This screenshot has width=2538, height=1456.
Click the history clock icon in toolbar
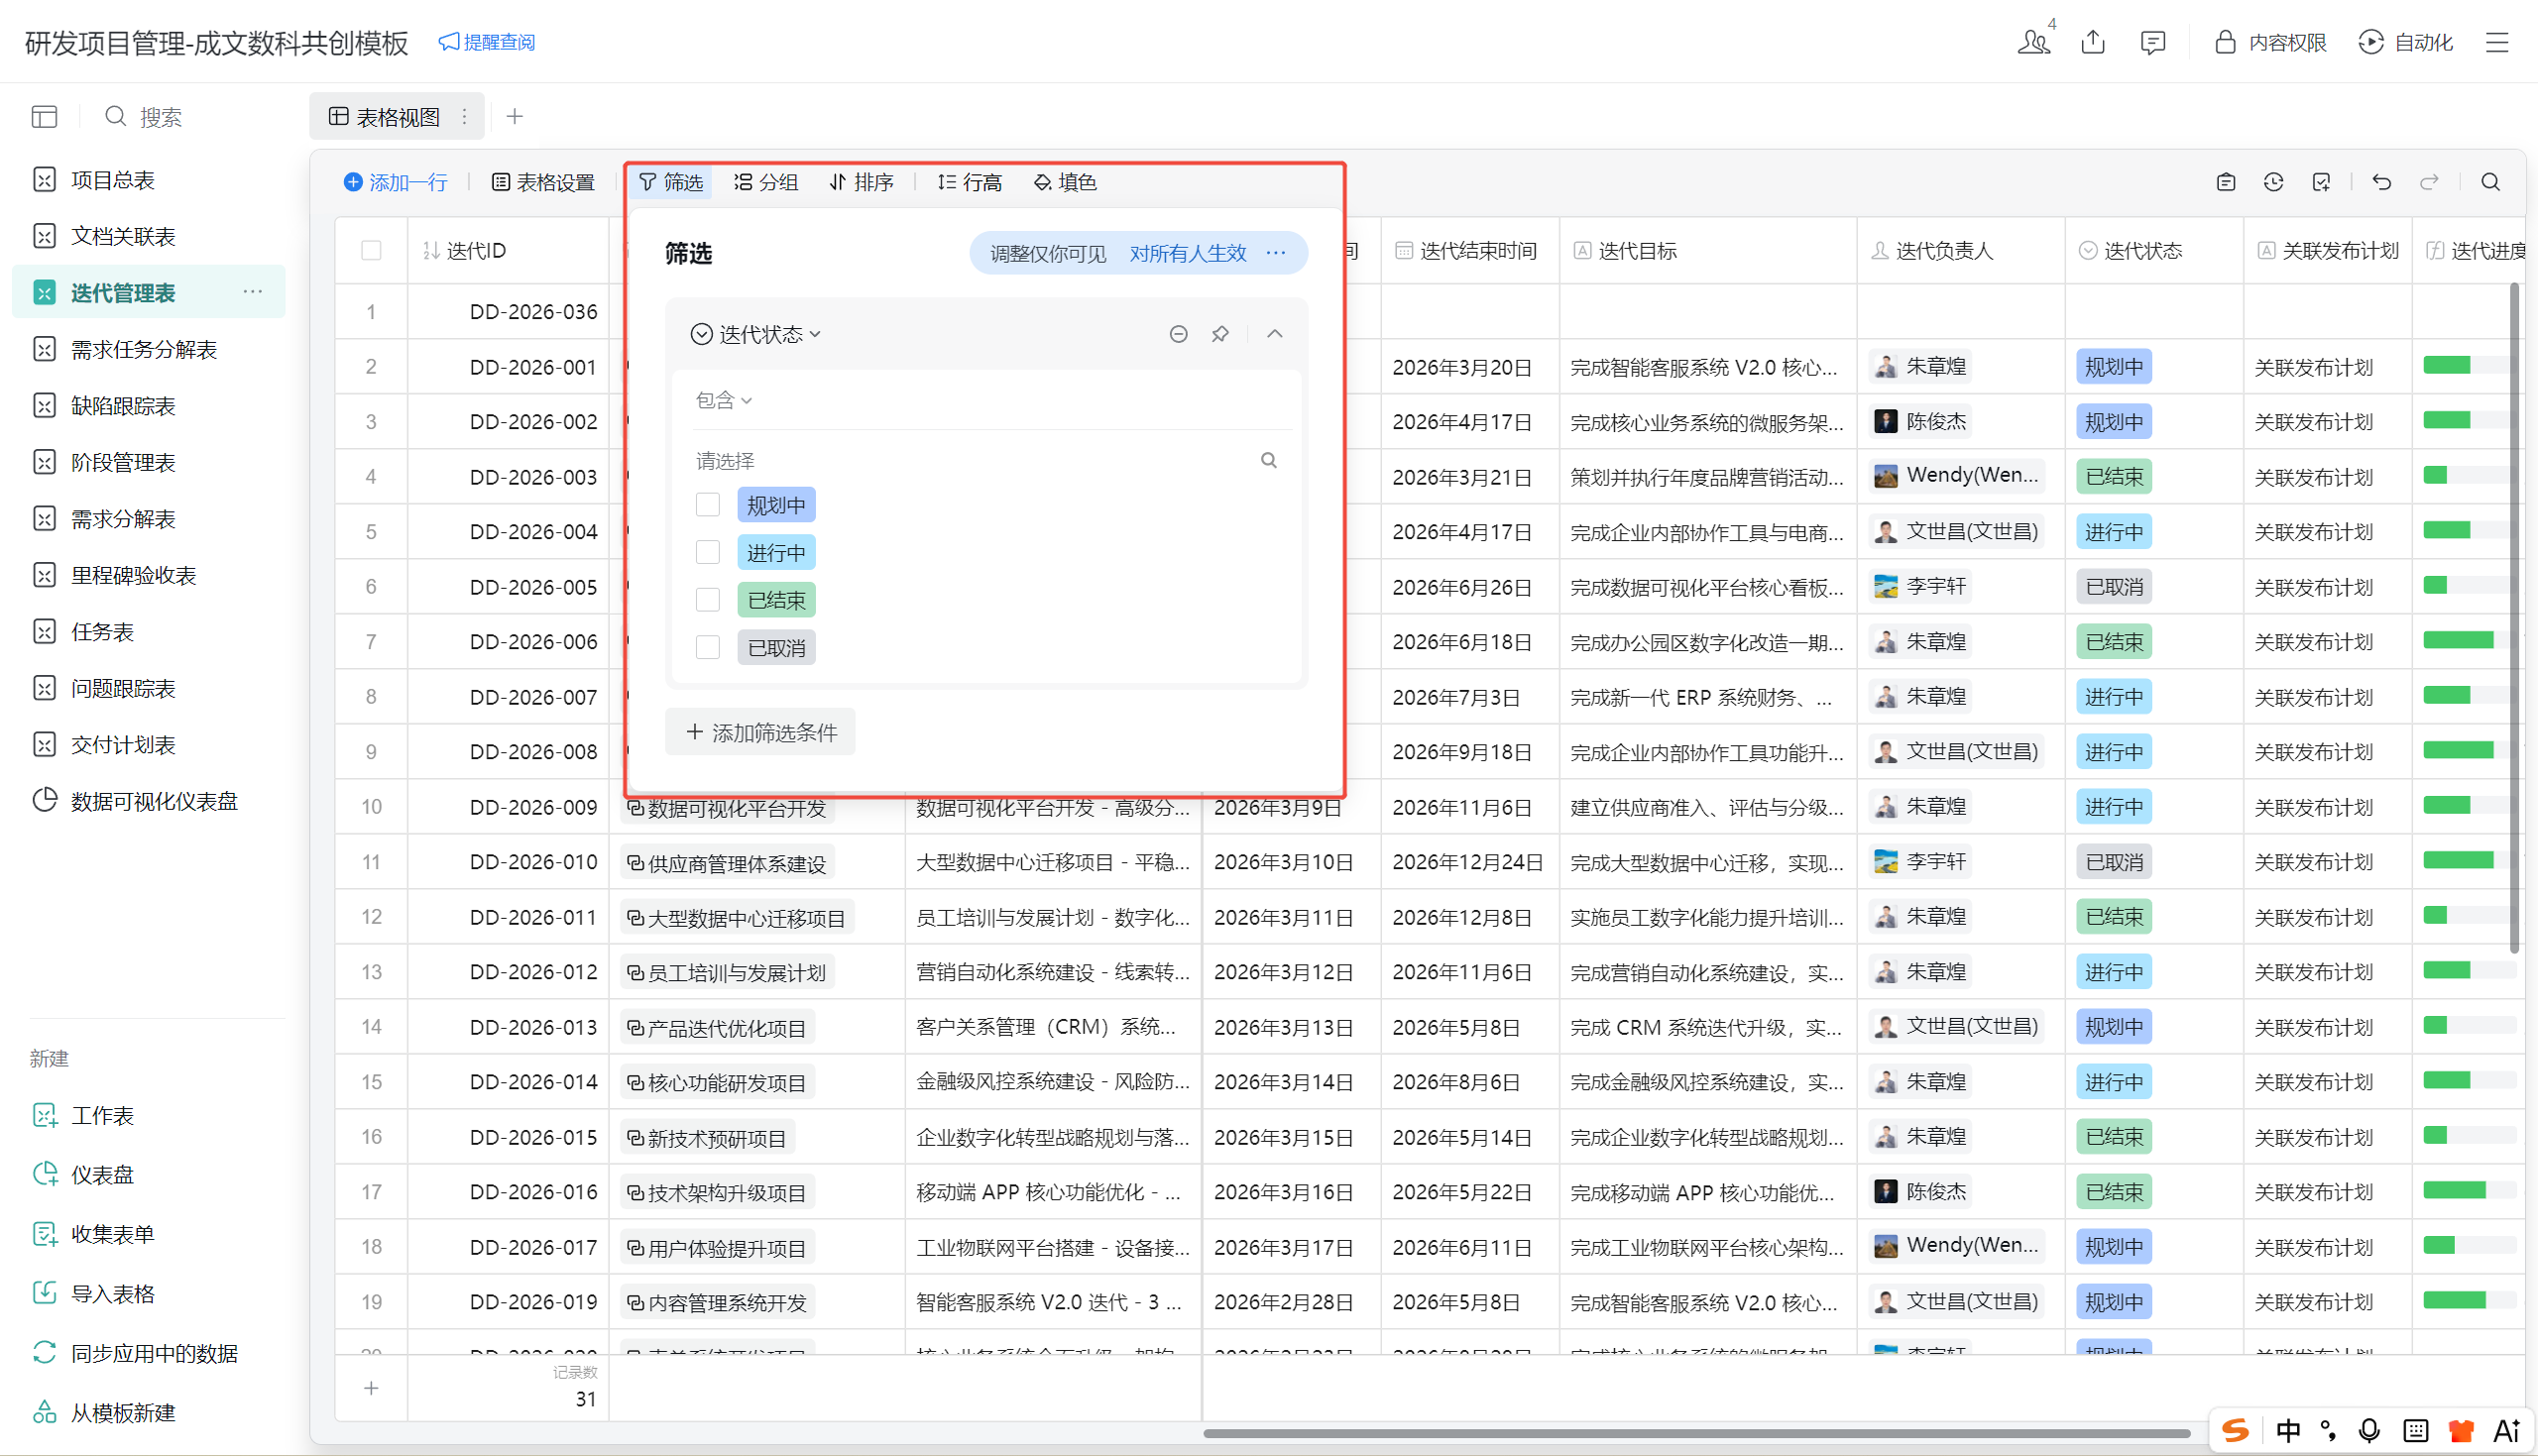point(2273,182)
